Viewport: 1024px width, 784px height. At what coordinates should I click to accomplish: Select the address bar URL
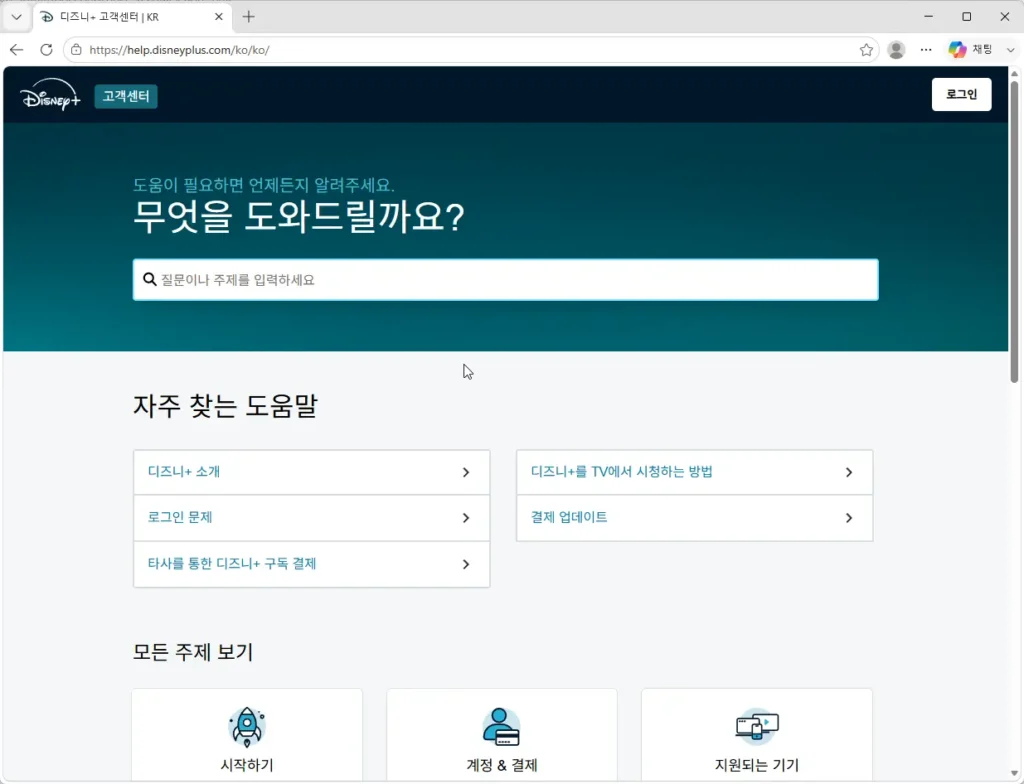pos(179,50)
